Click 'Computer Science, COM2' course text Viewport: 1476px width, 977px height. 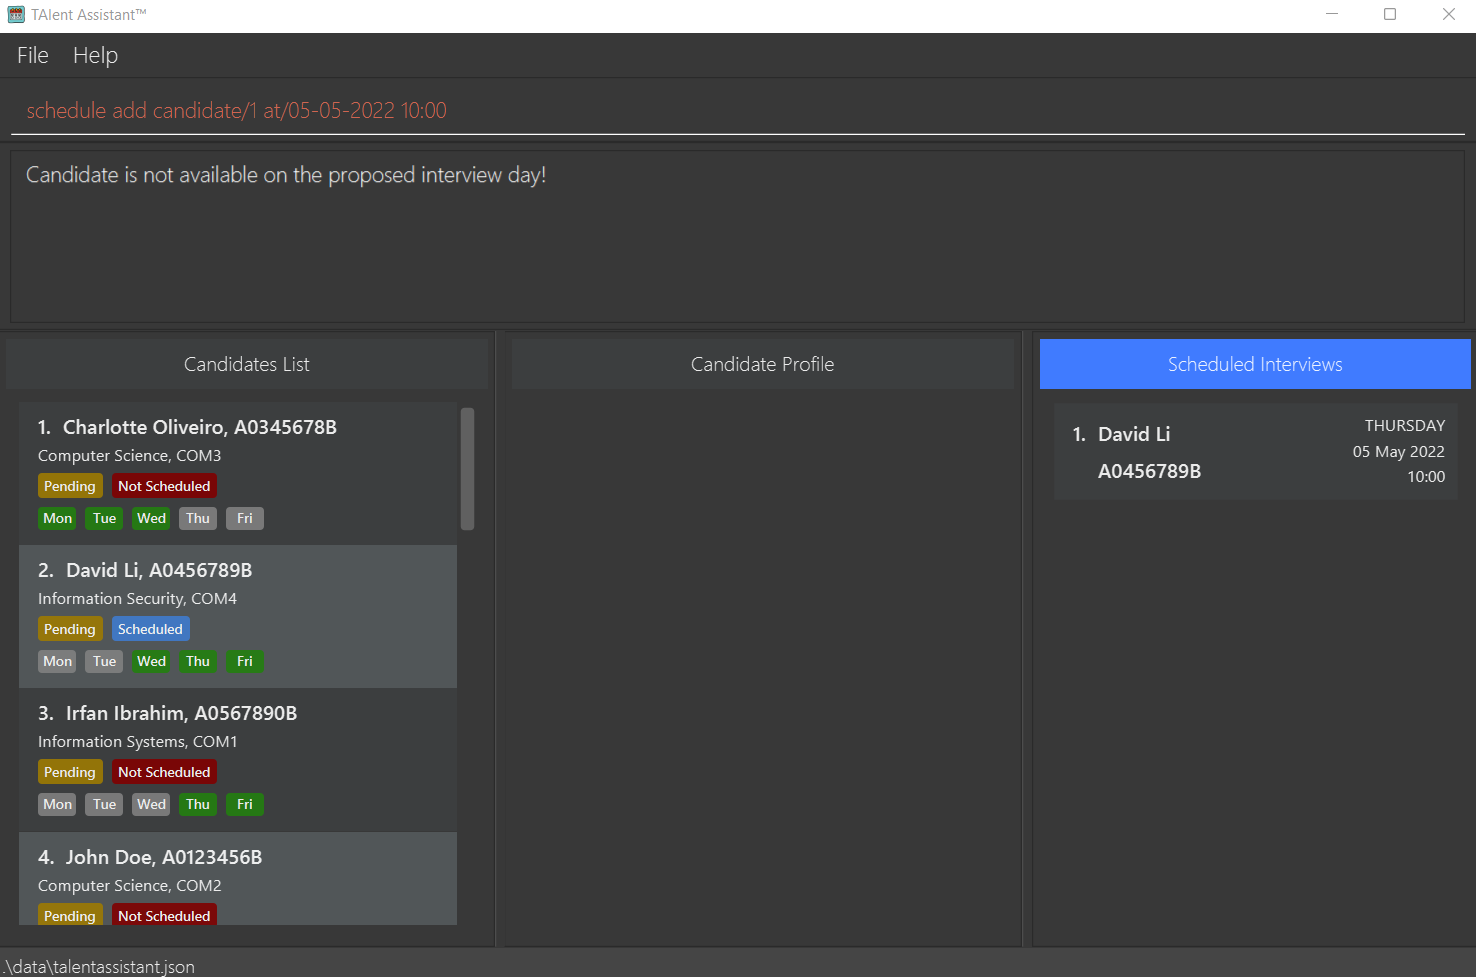coord(129,886)
